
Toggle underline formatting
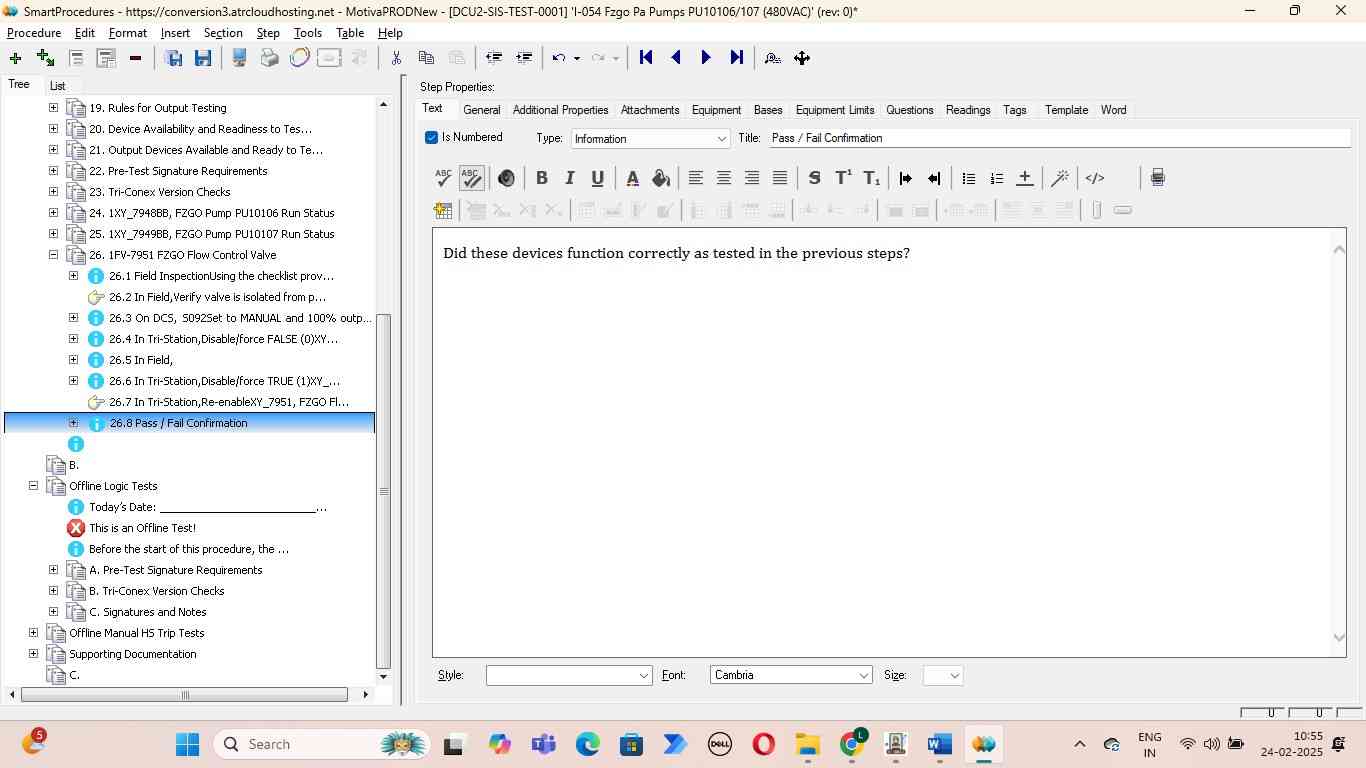[597, 178]
